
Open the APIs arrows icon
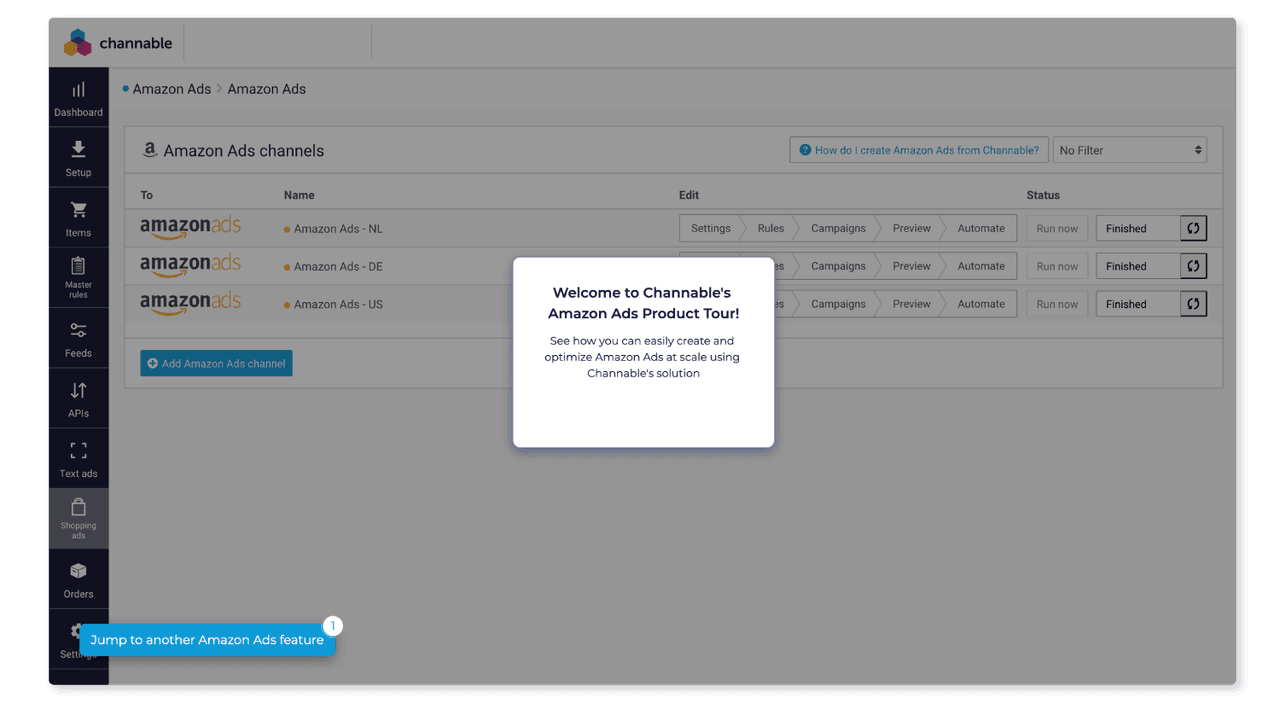pos(78,390)
